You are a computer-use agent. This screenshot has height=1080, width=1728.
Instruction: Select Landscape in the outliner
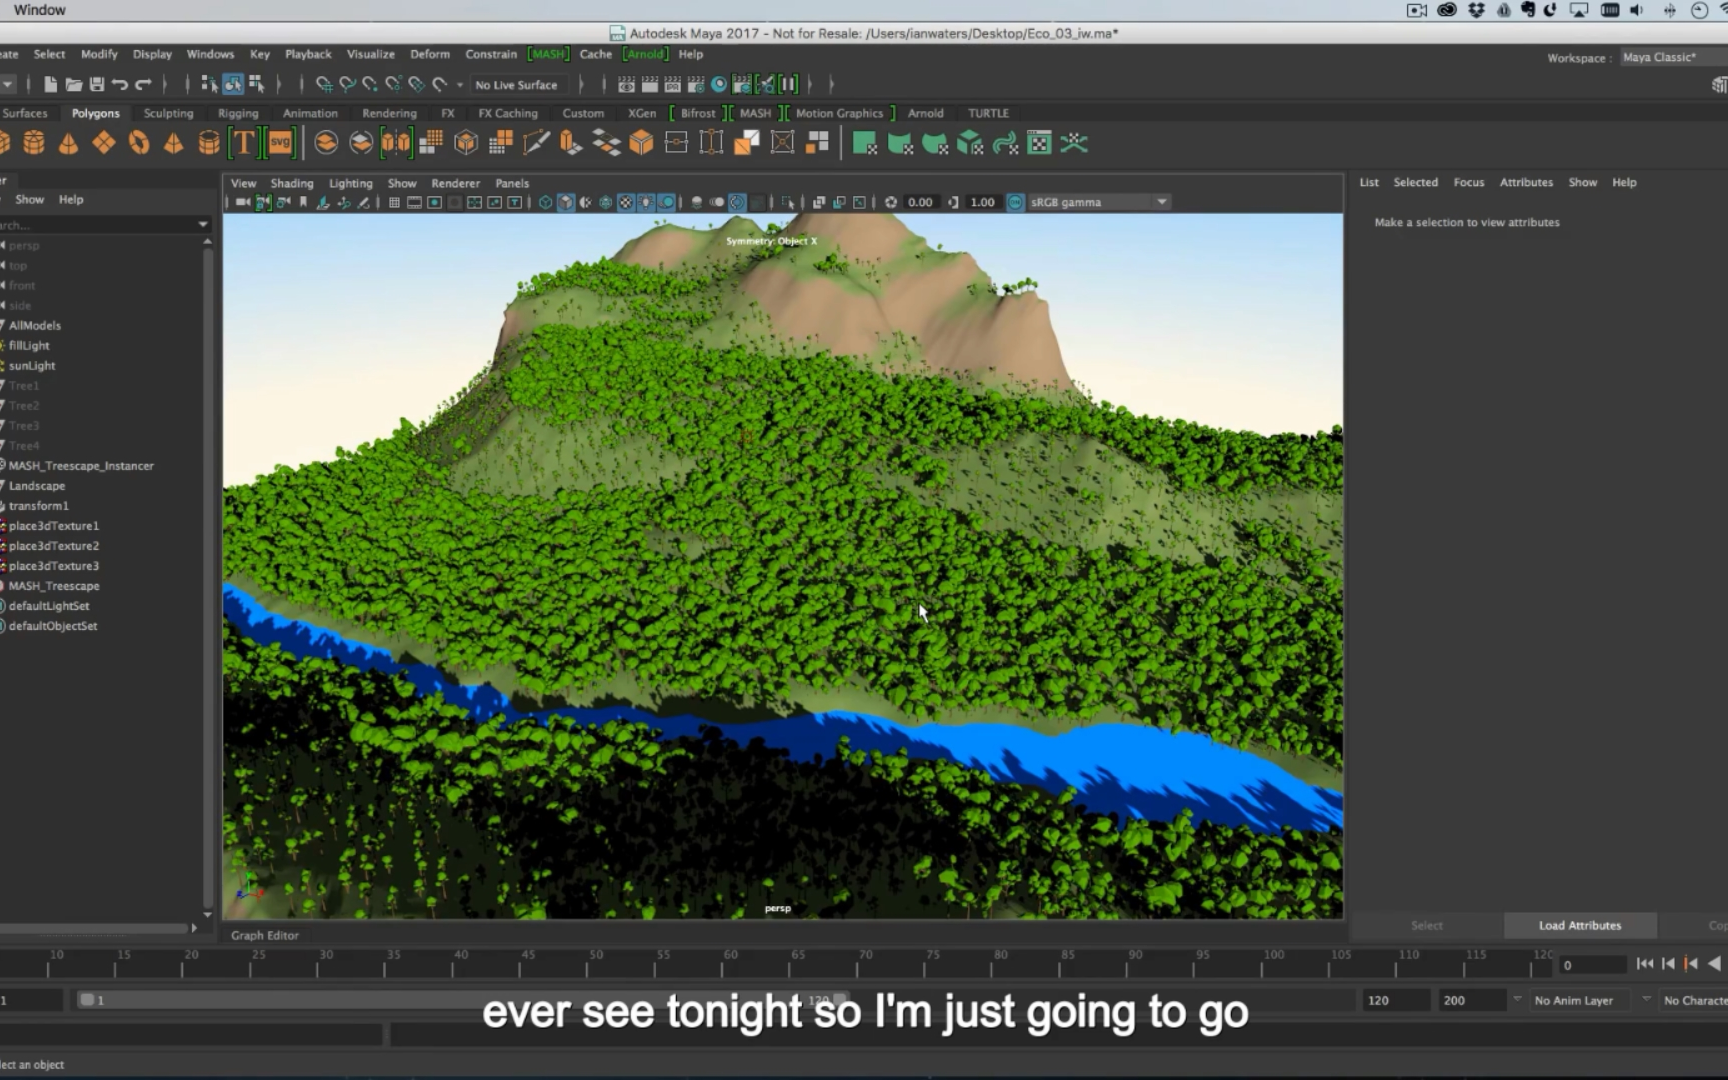(x=37, y=486)
